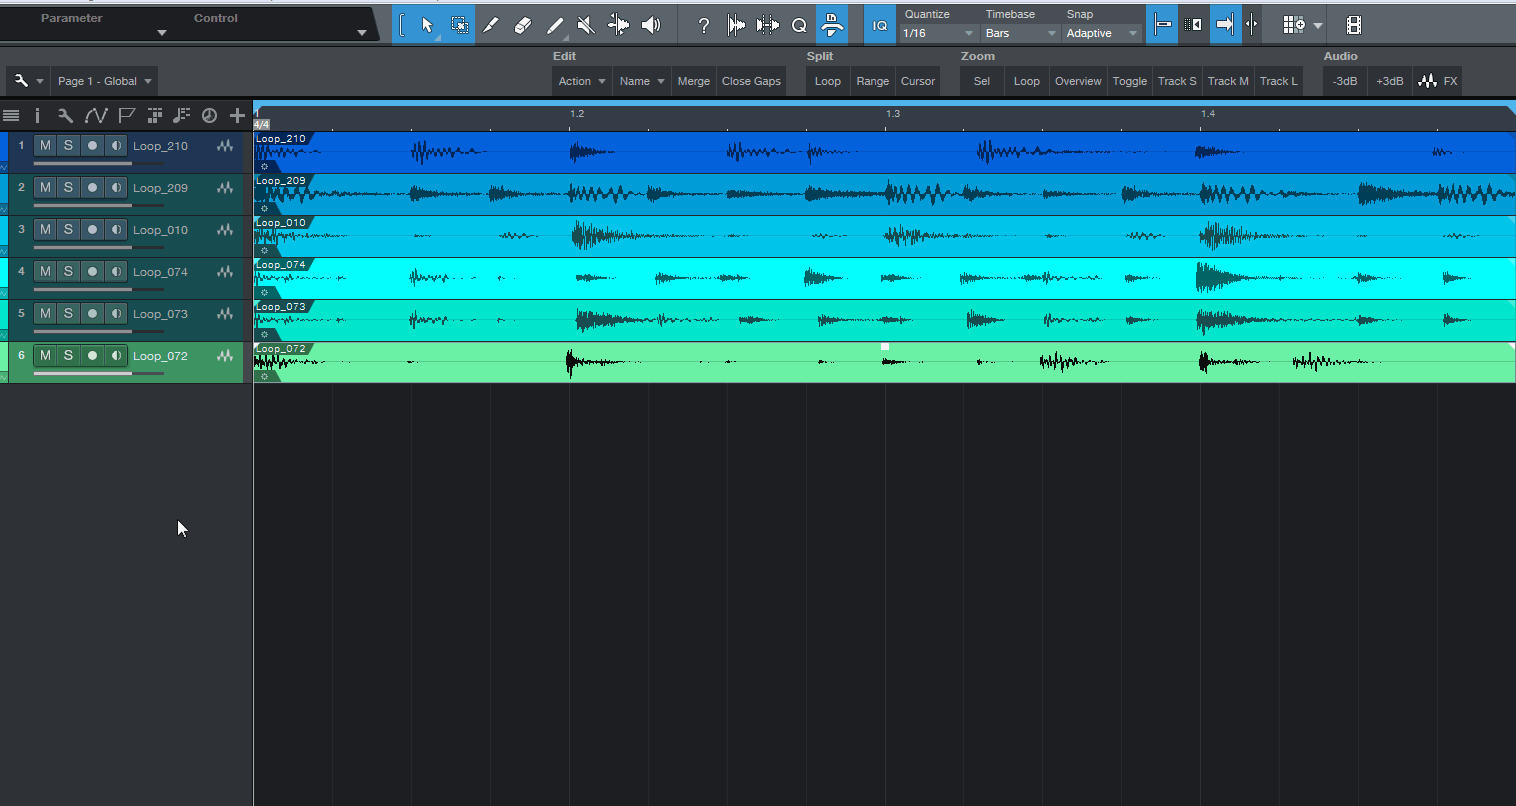This screenshot has height=806, width=1516.
Task: Expand the Action dropdown
Action: (x=581, y=81)
